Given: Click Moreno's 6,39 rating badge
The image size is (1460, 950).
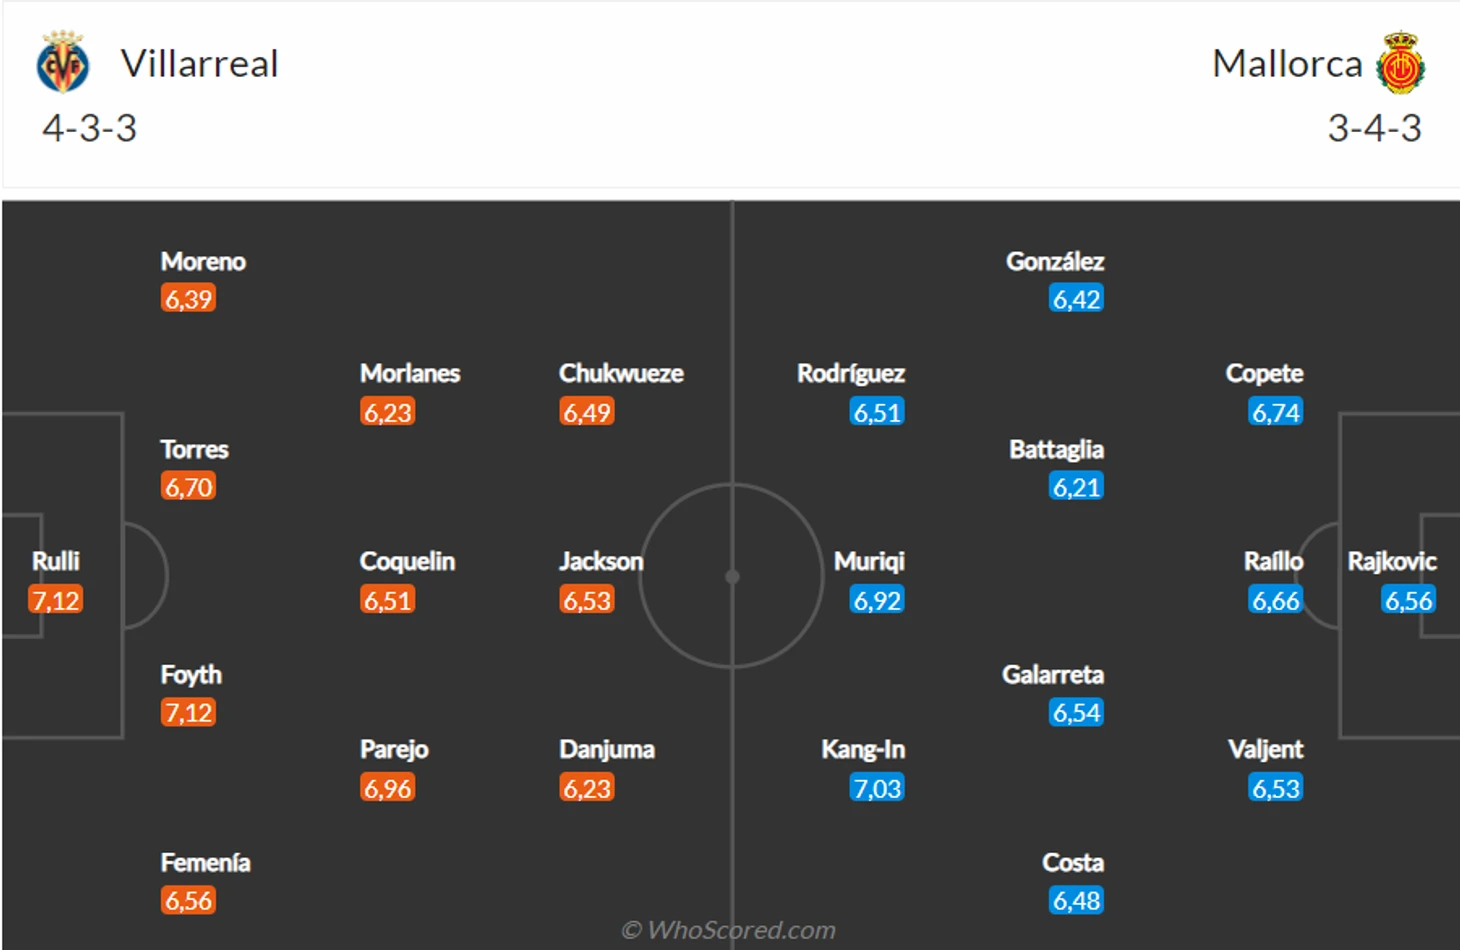Looking at the screenshot, I should (188, 298).
